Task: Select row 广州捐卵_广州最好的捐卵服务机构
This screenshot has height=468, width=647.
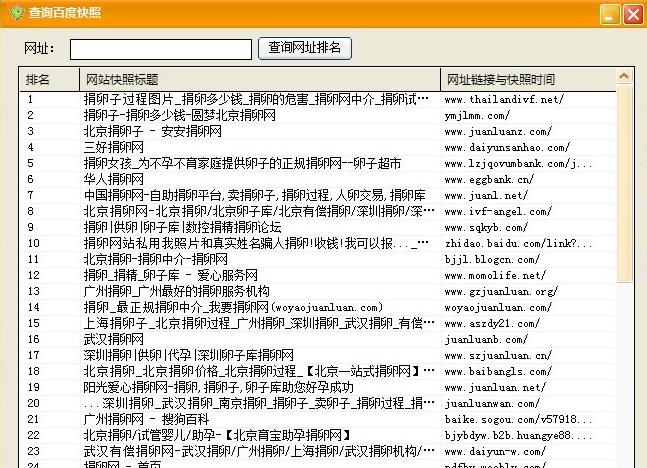Action: [x=318, y=292]
